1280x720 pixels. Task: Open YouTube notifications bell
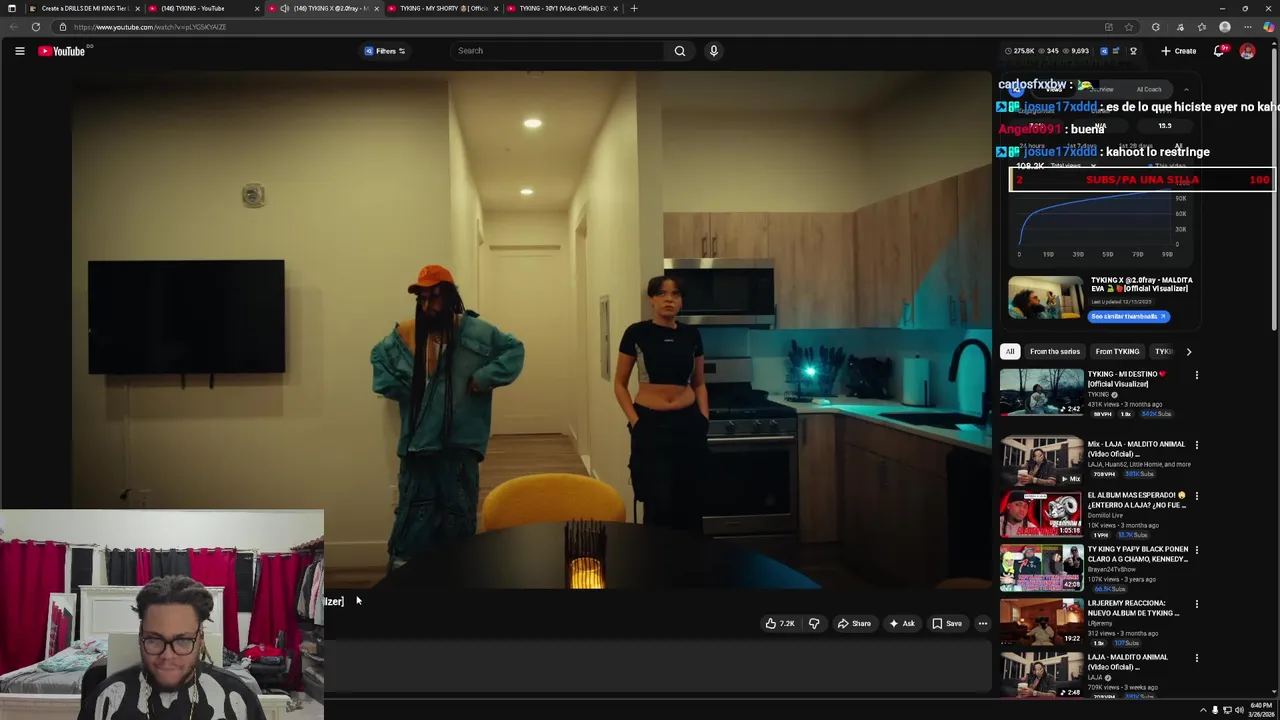coord(1219,51)
